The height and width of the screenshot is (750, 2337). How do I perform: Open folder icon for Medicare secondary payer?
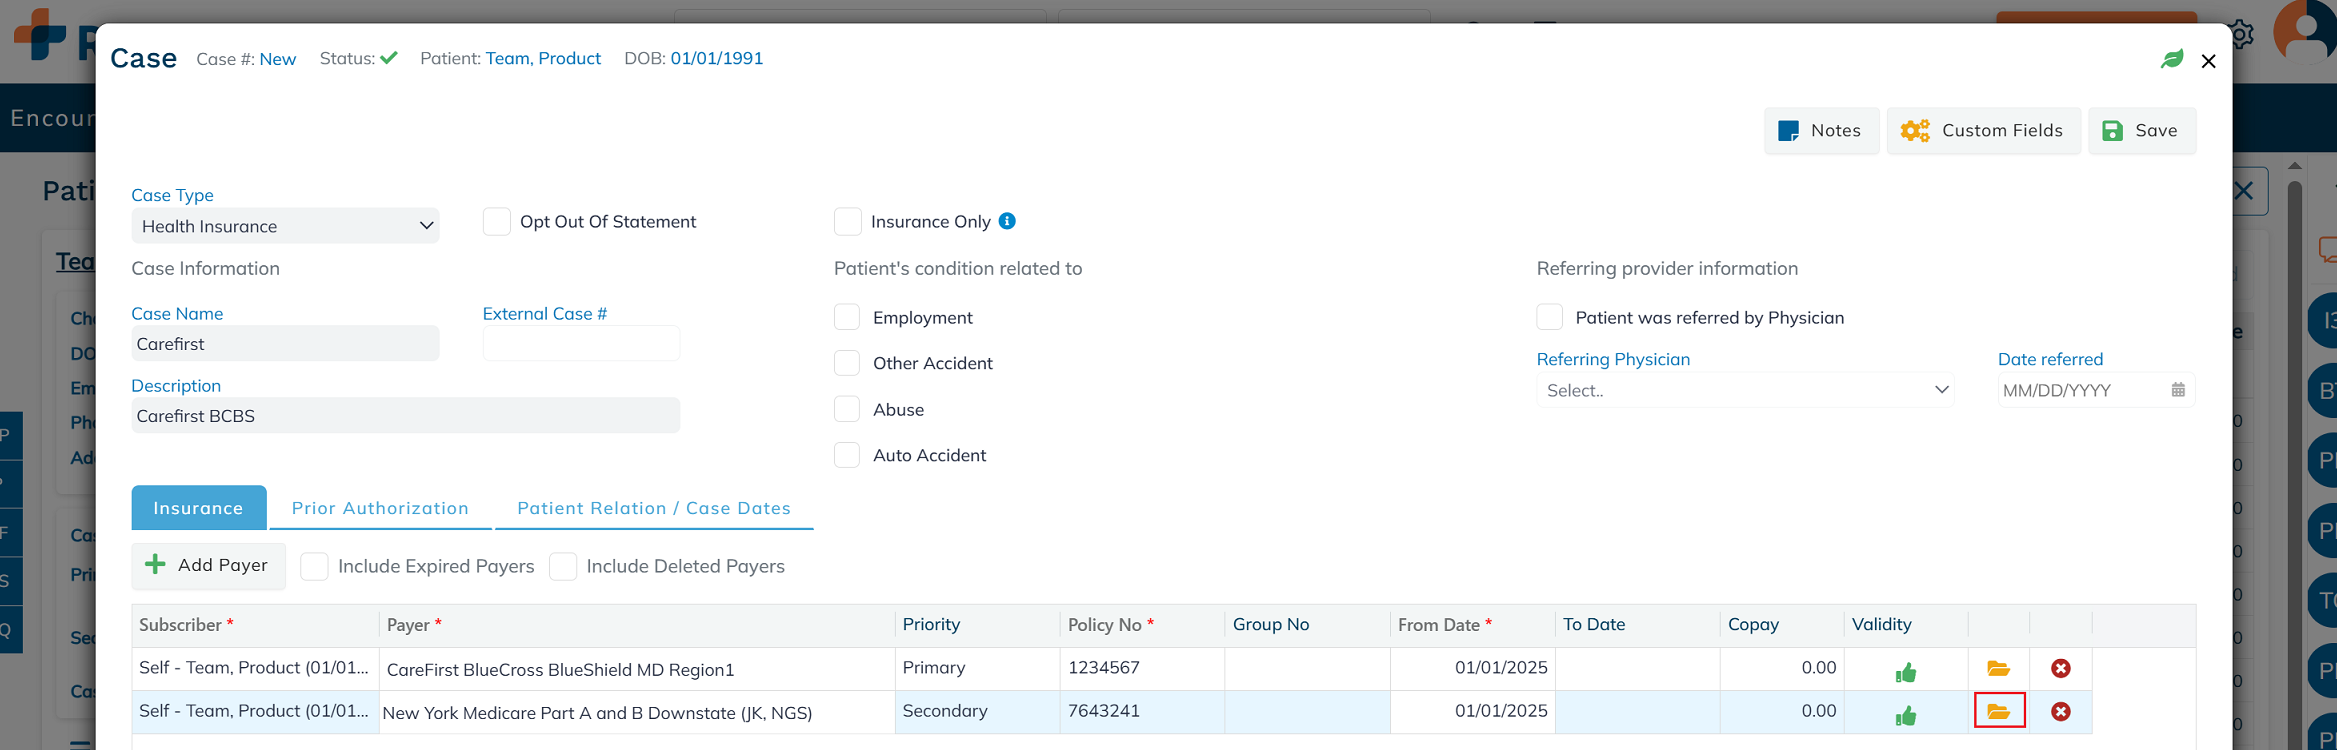coord(1998,712)
